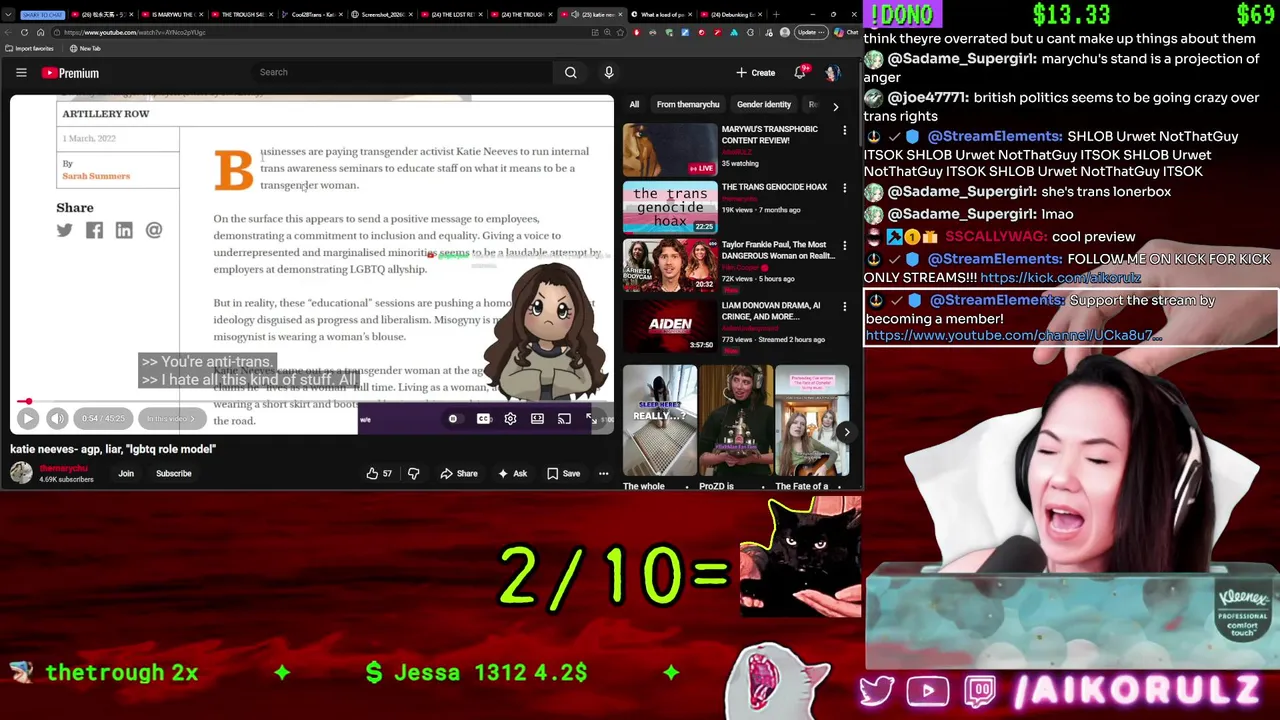Share the article on Twitter
Screen dimensions: 1280x720
tap(65, 230)
